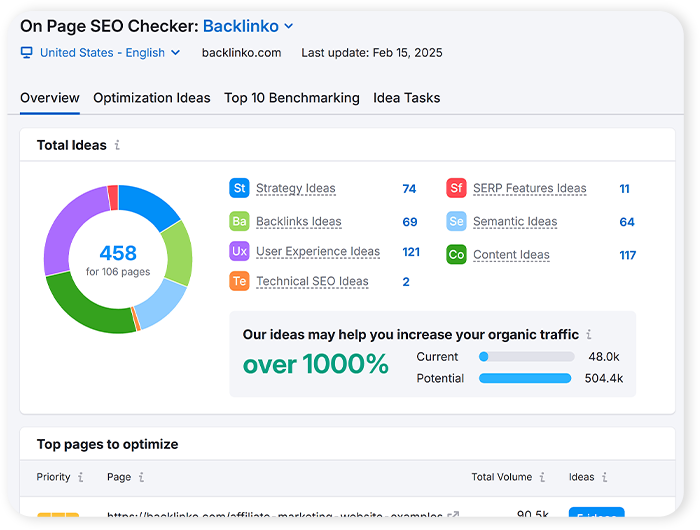
Task: Select the Overview tab
Action: pos(50,98)
